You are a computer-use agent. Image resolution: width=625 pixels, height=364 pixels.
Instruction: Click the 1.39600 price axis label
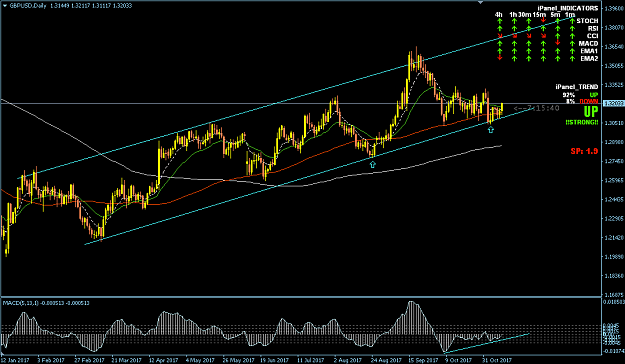point(614,8)
